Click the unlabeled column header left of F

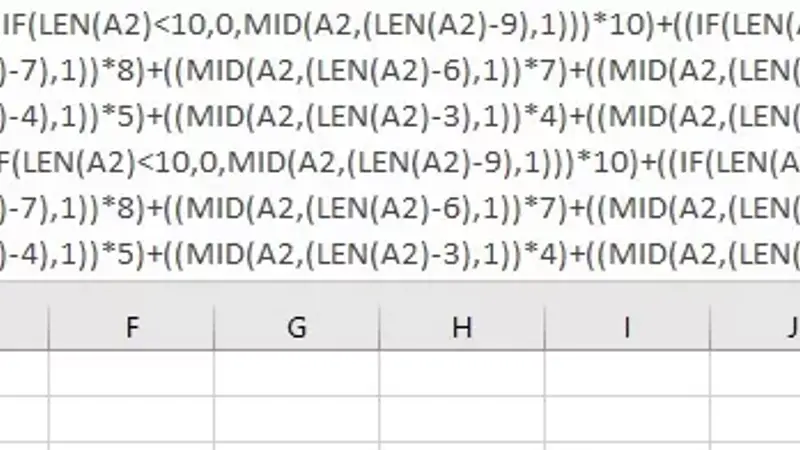point(24,327)
